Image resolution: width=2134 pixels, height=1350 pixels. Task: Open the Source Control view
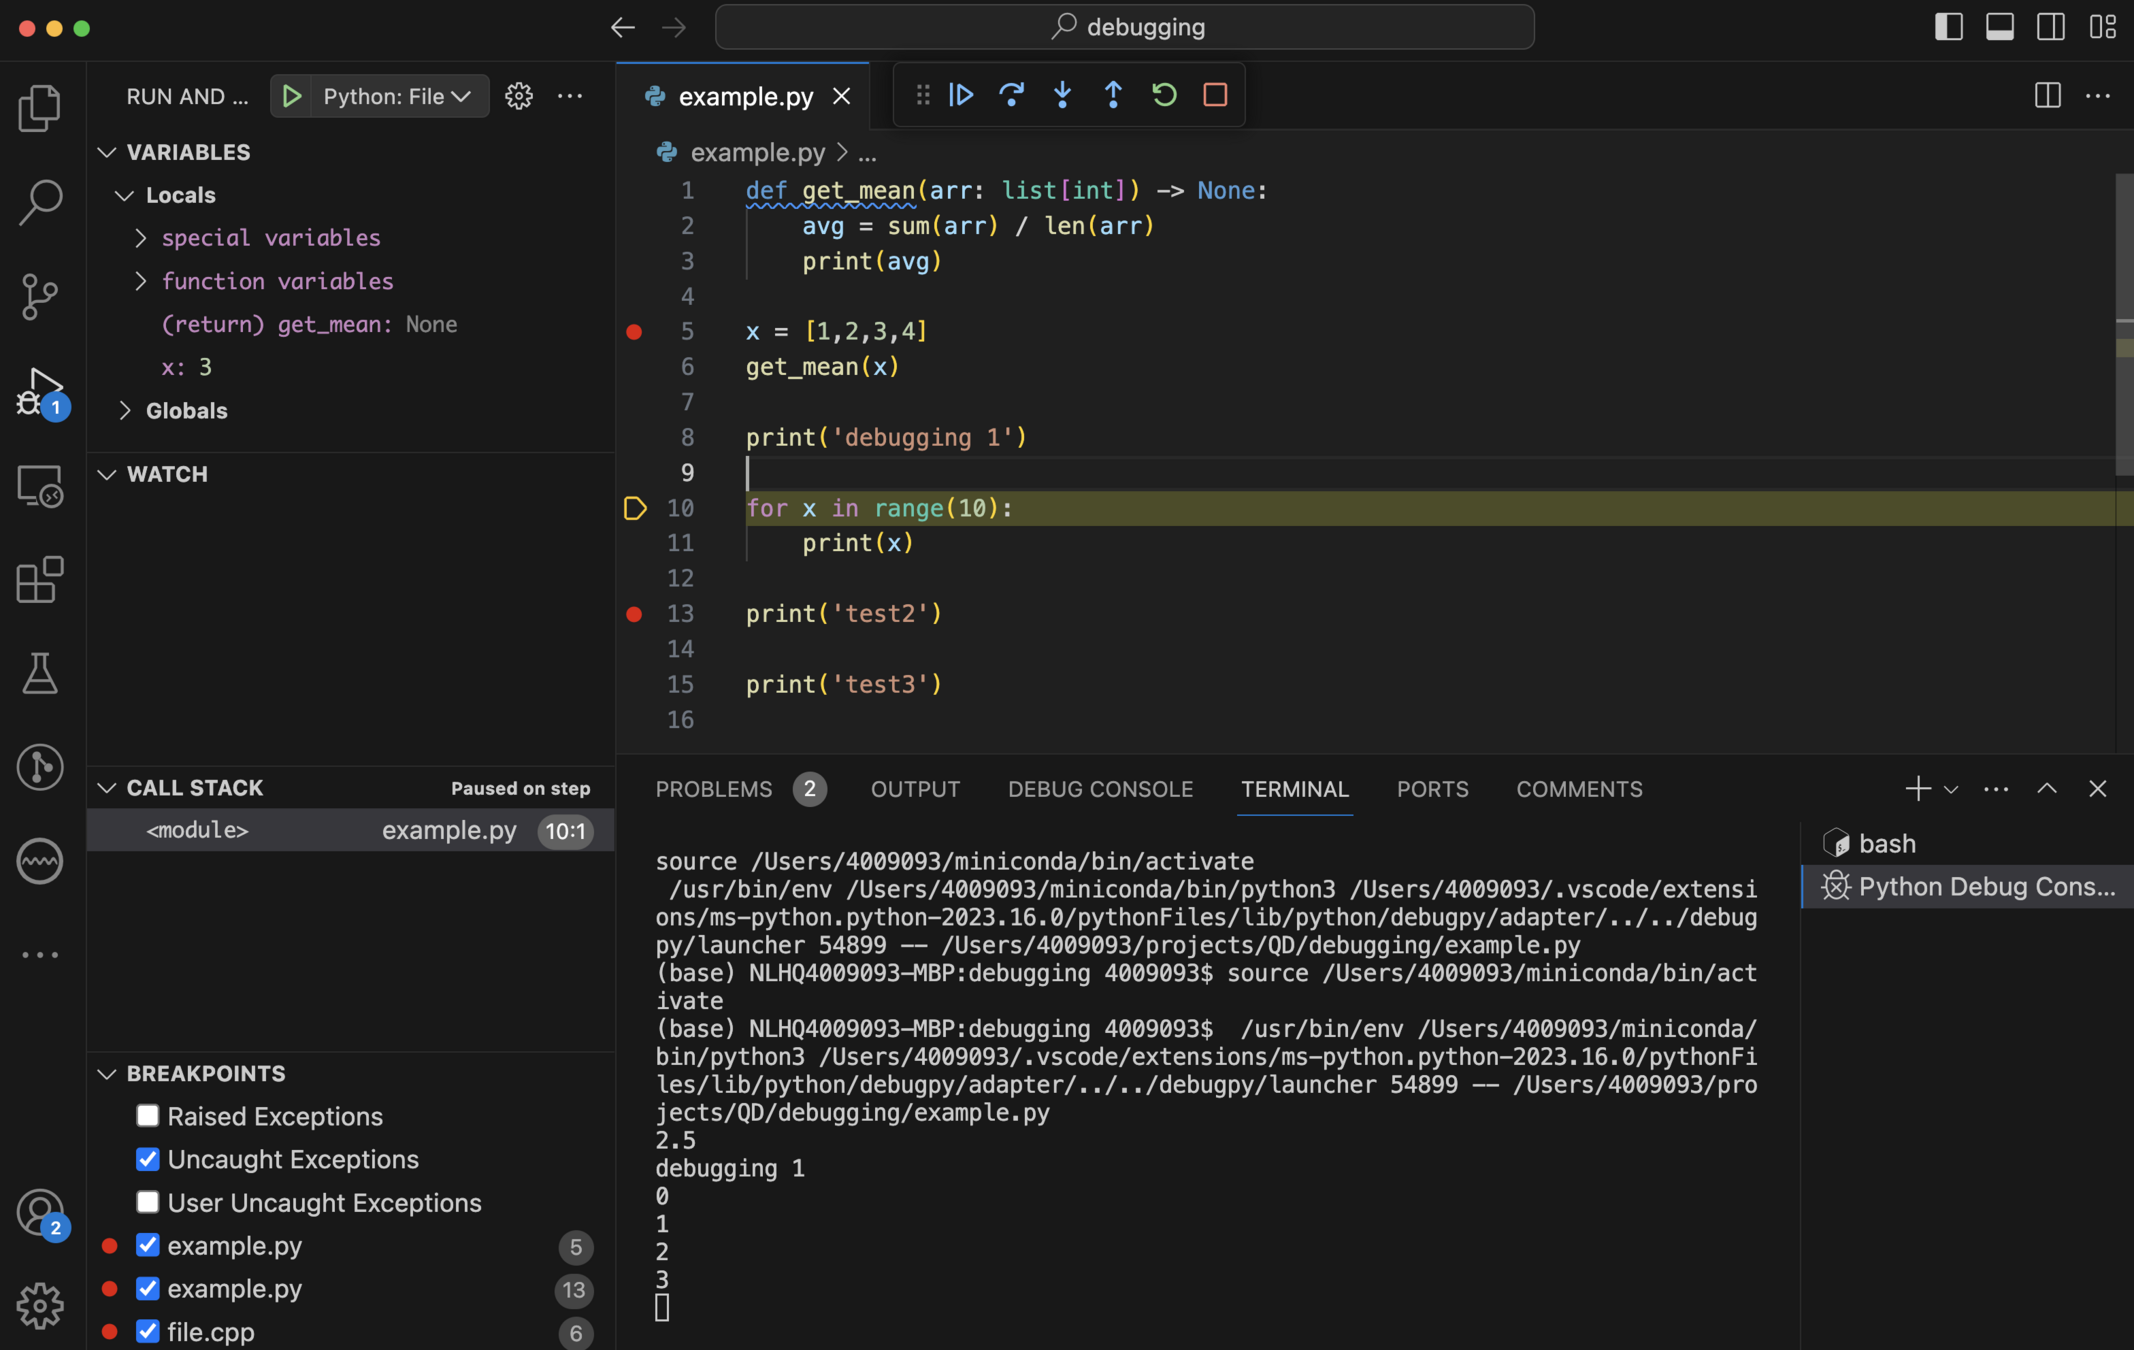pyautogui.click(x=40, y=297)
